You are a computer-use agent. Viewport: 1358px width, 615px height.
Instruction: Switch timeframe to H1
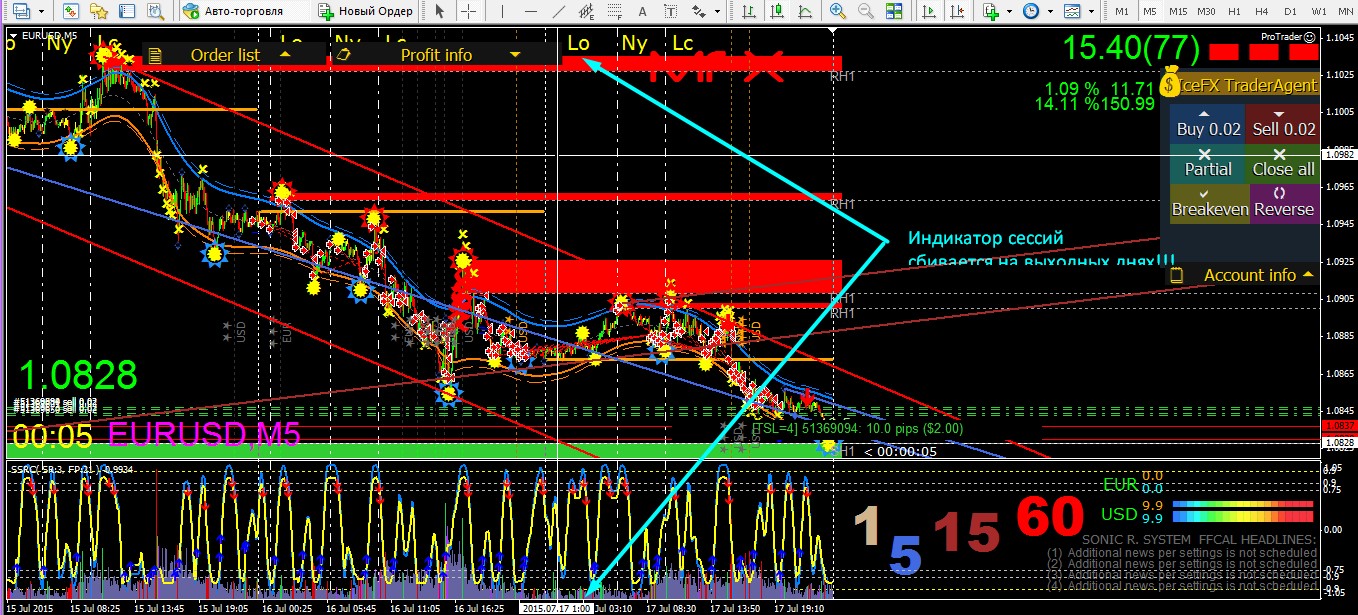point(1235,11)
